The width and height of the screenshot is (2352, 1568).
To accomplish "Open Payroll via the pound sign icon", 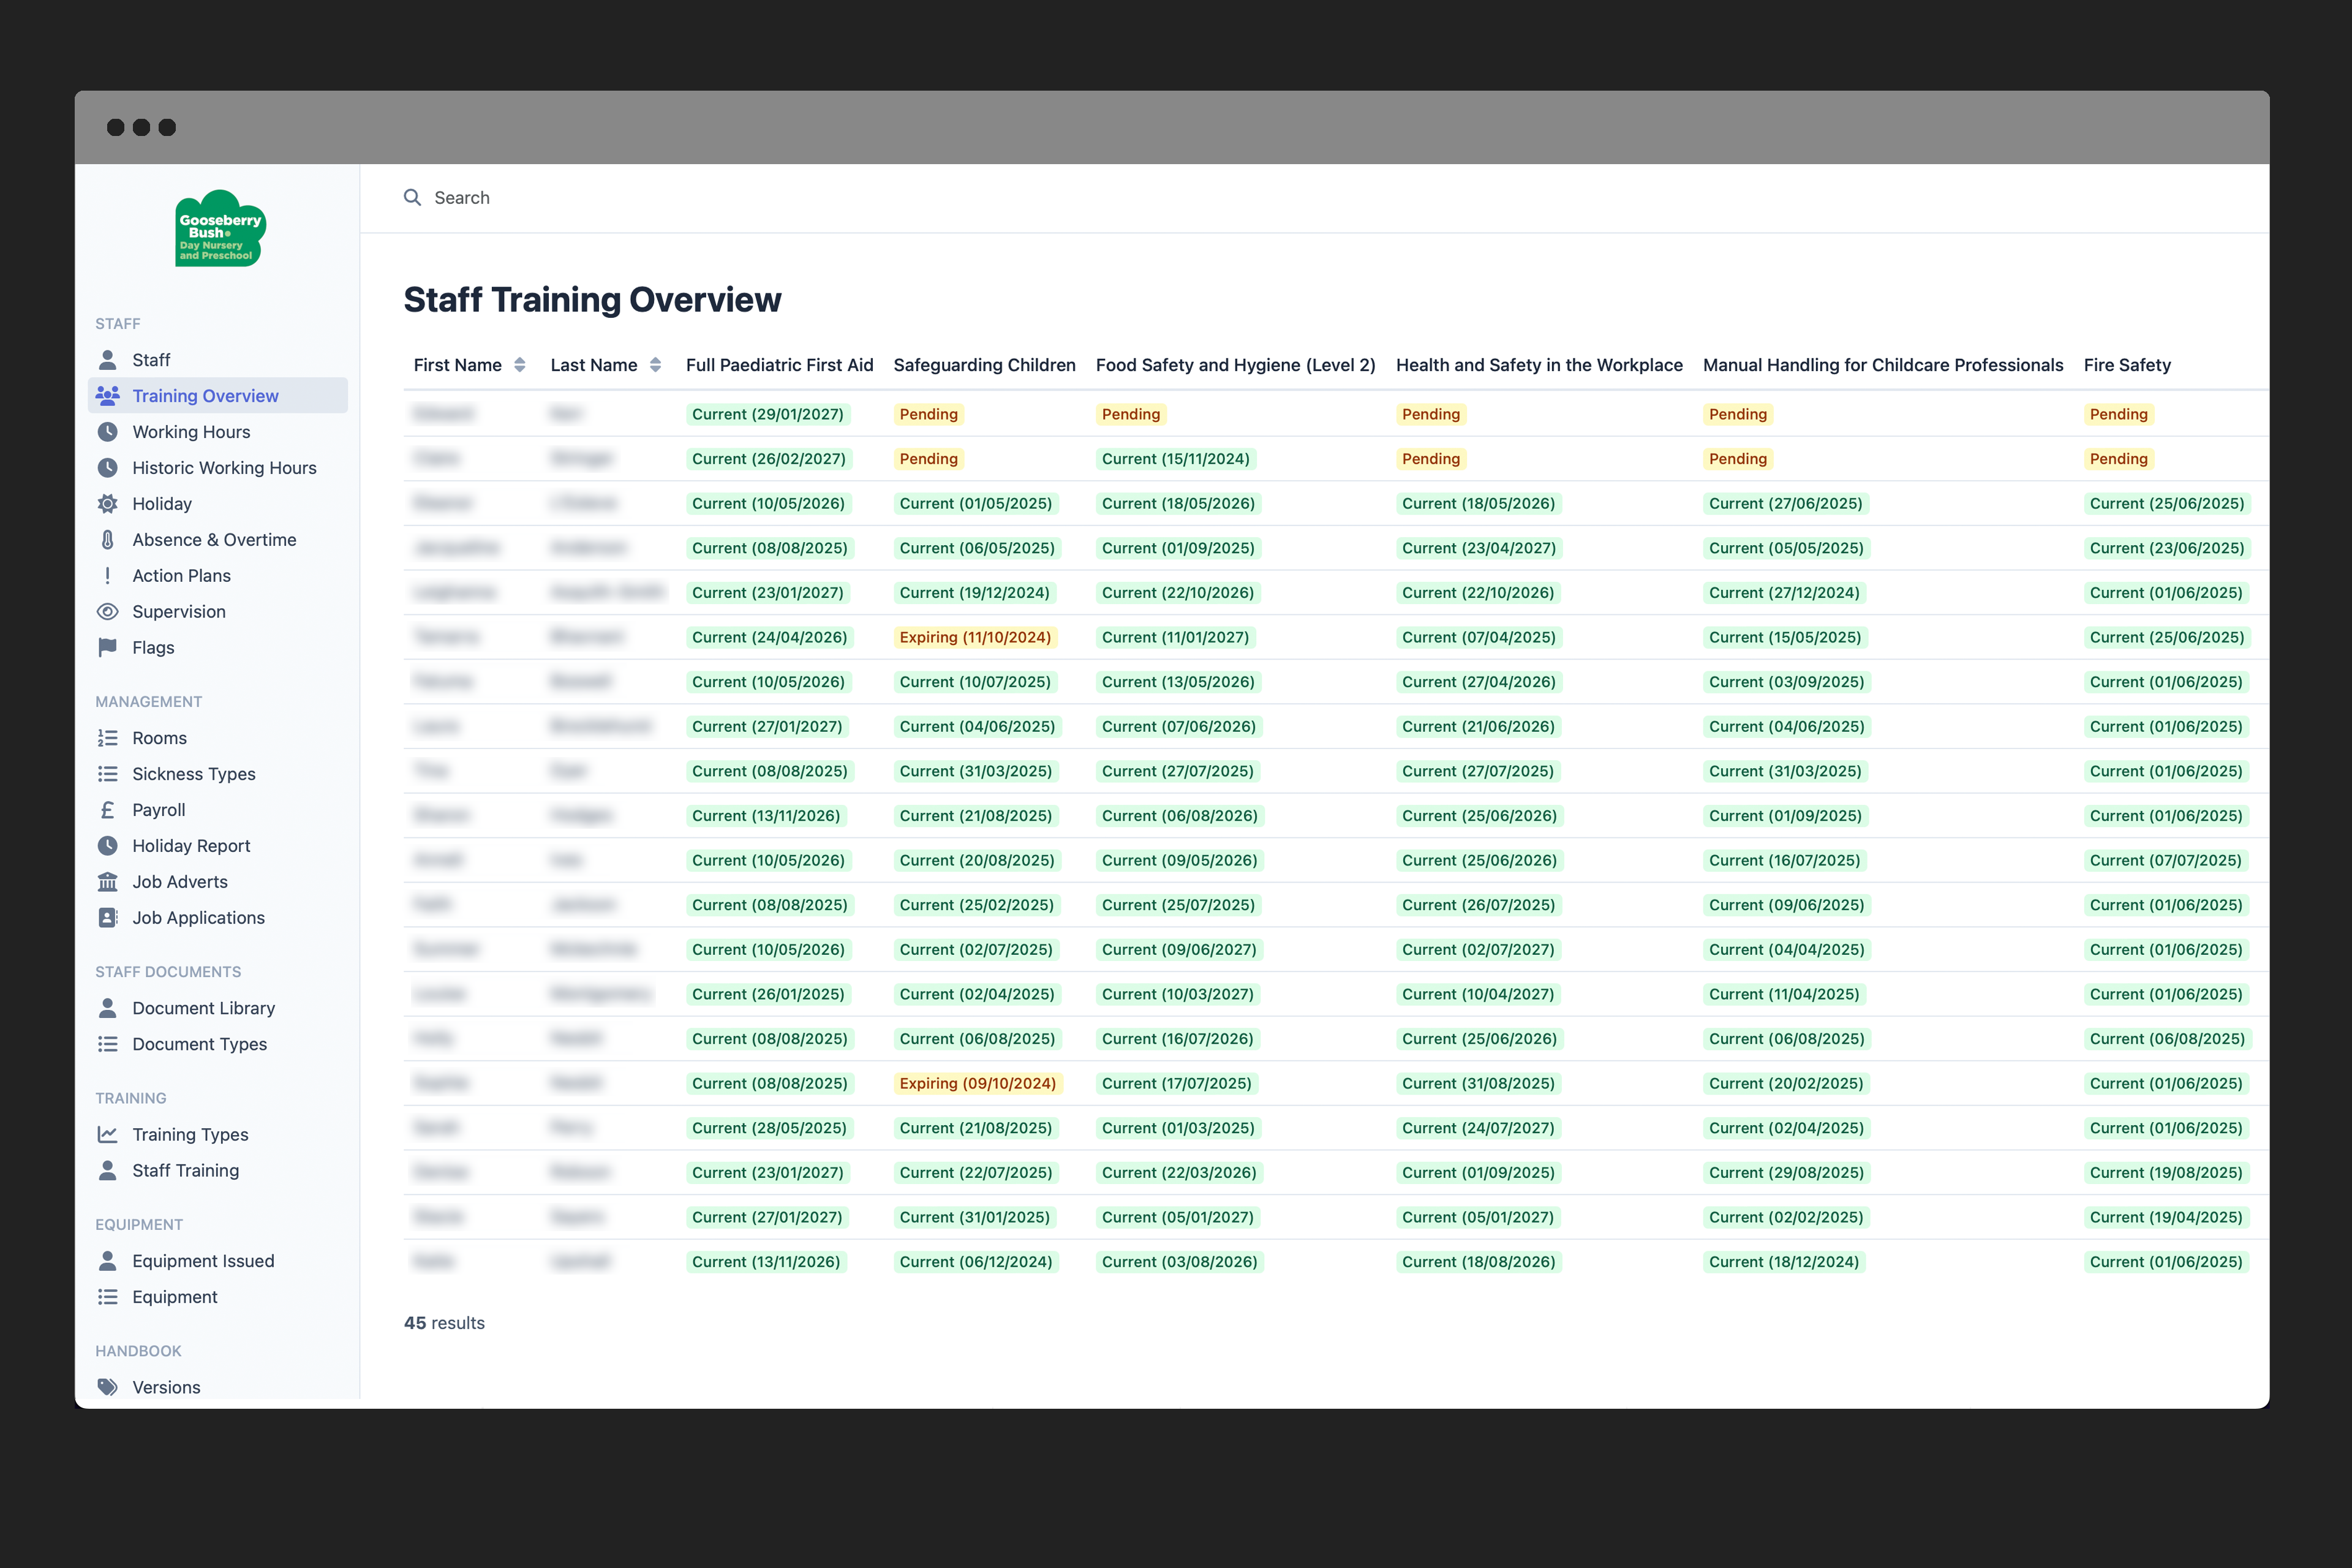I will tap(108, 809).
